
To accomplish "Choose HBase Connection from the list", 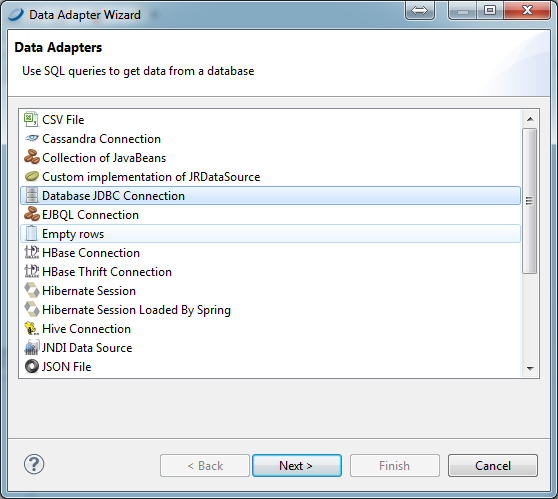I will (x=270, y=253).
